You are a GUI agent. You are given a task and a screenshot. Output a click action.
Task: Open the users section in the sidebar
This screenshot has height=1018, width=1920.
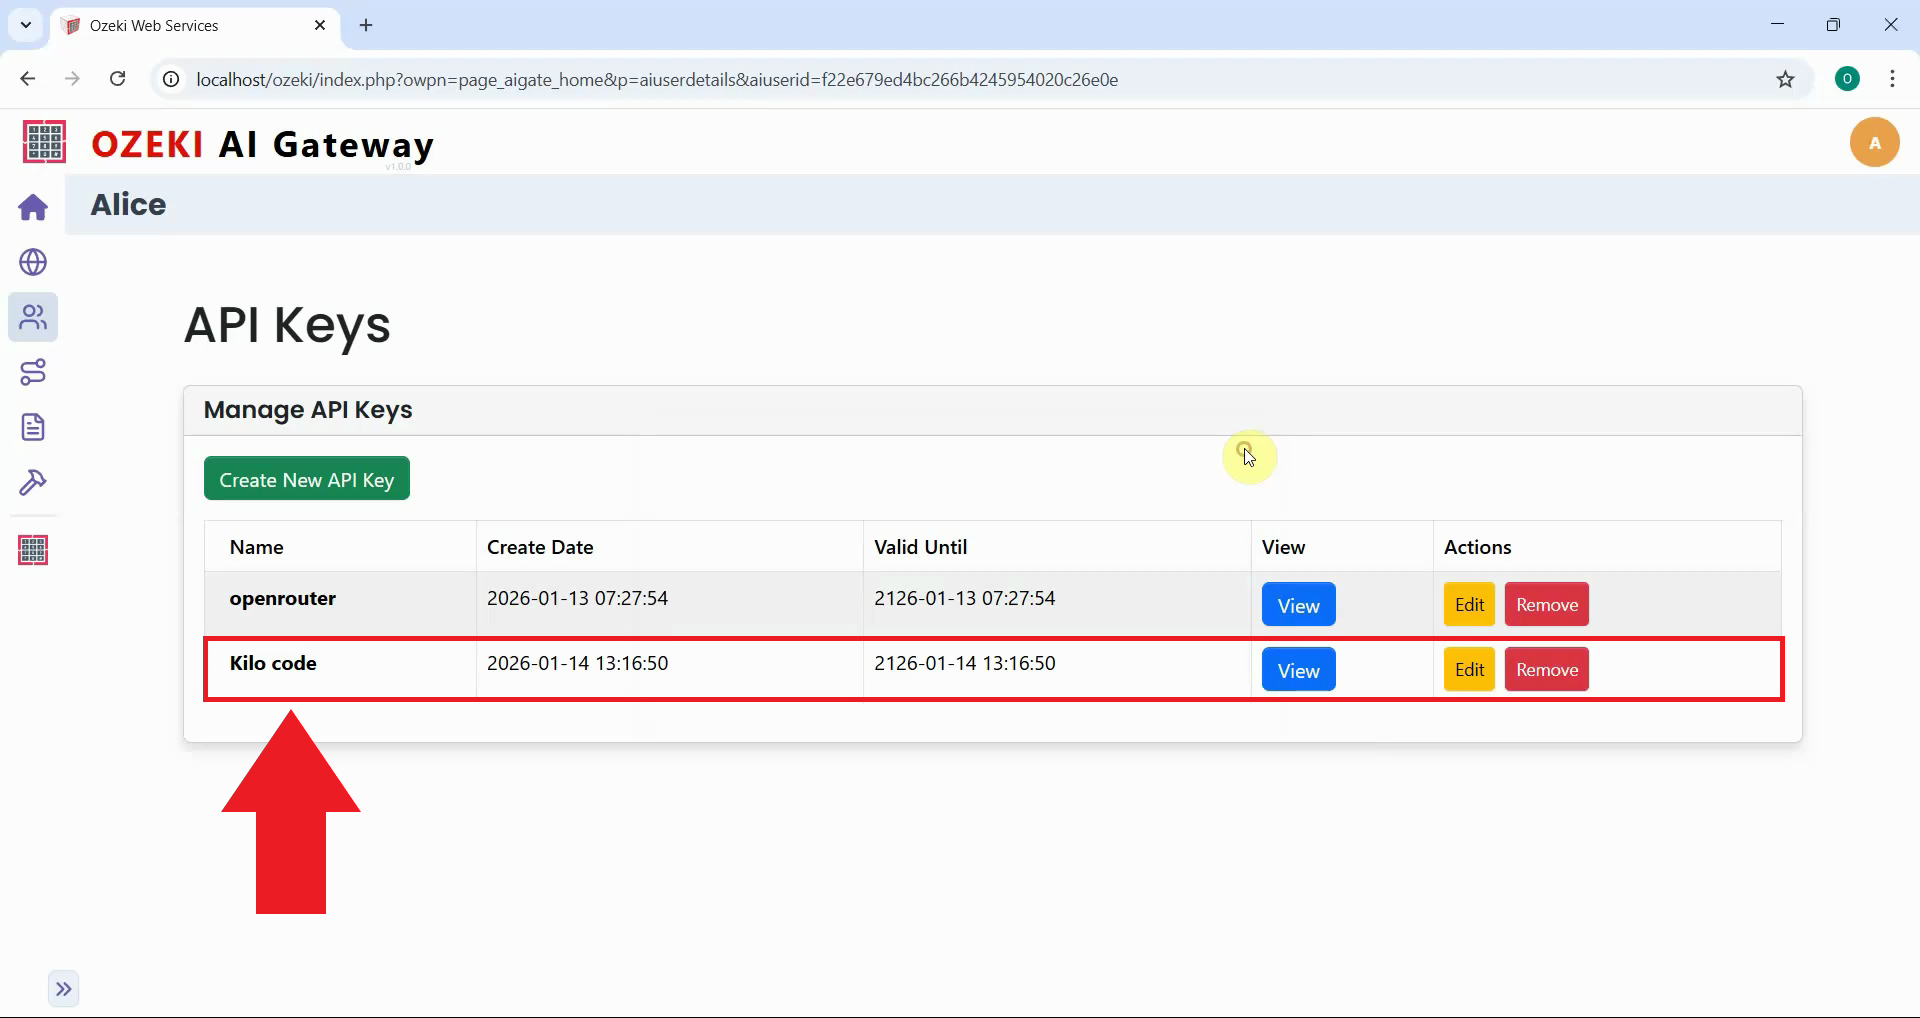pyautogui.click(x=33, y=317)
